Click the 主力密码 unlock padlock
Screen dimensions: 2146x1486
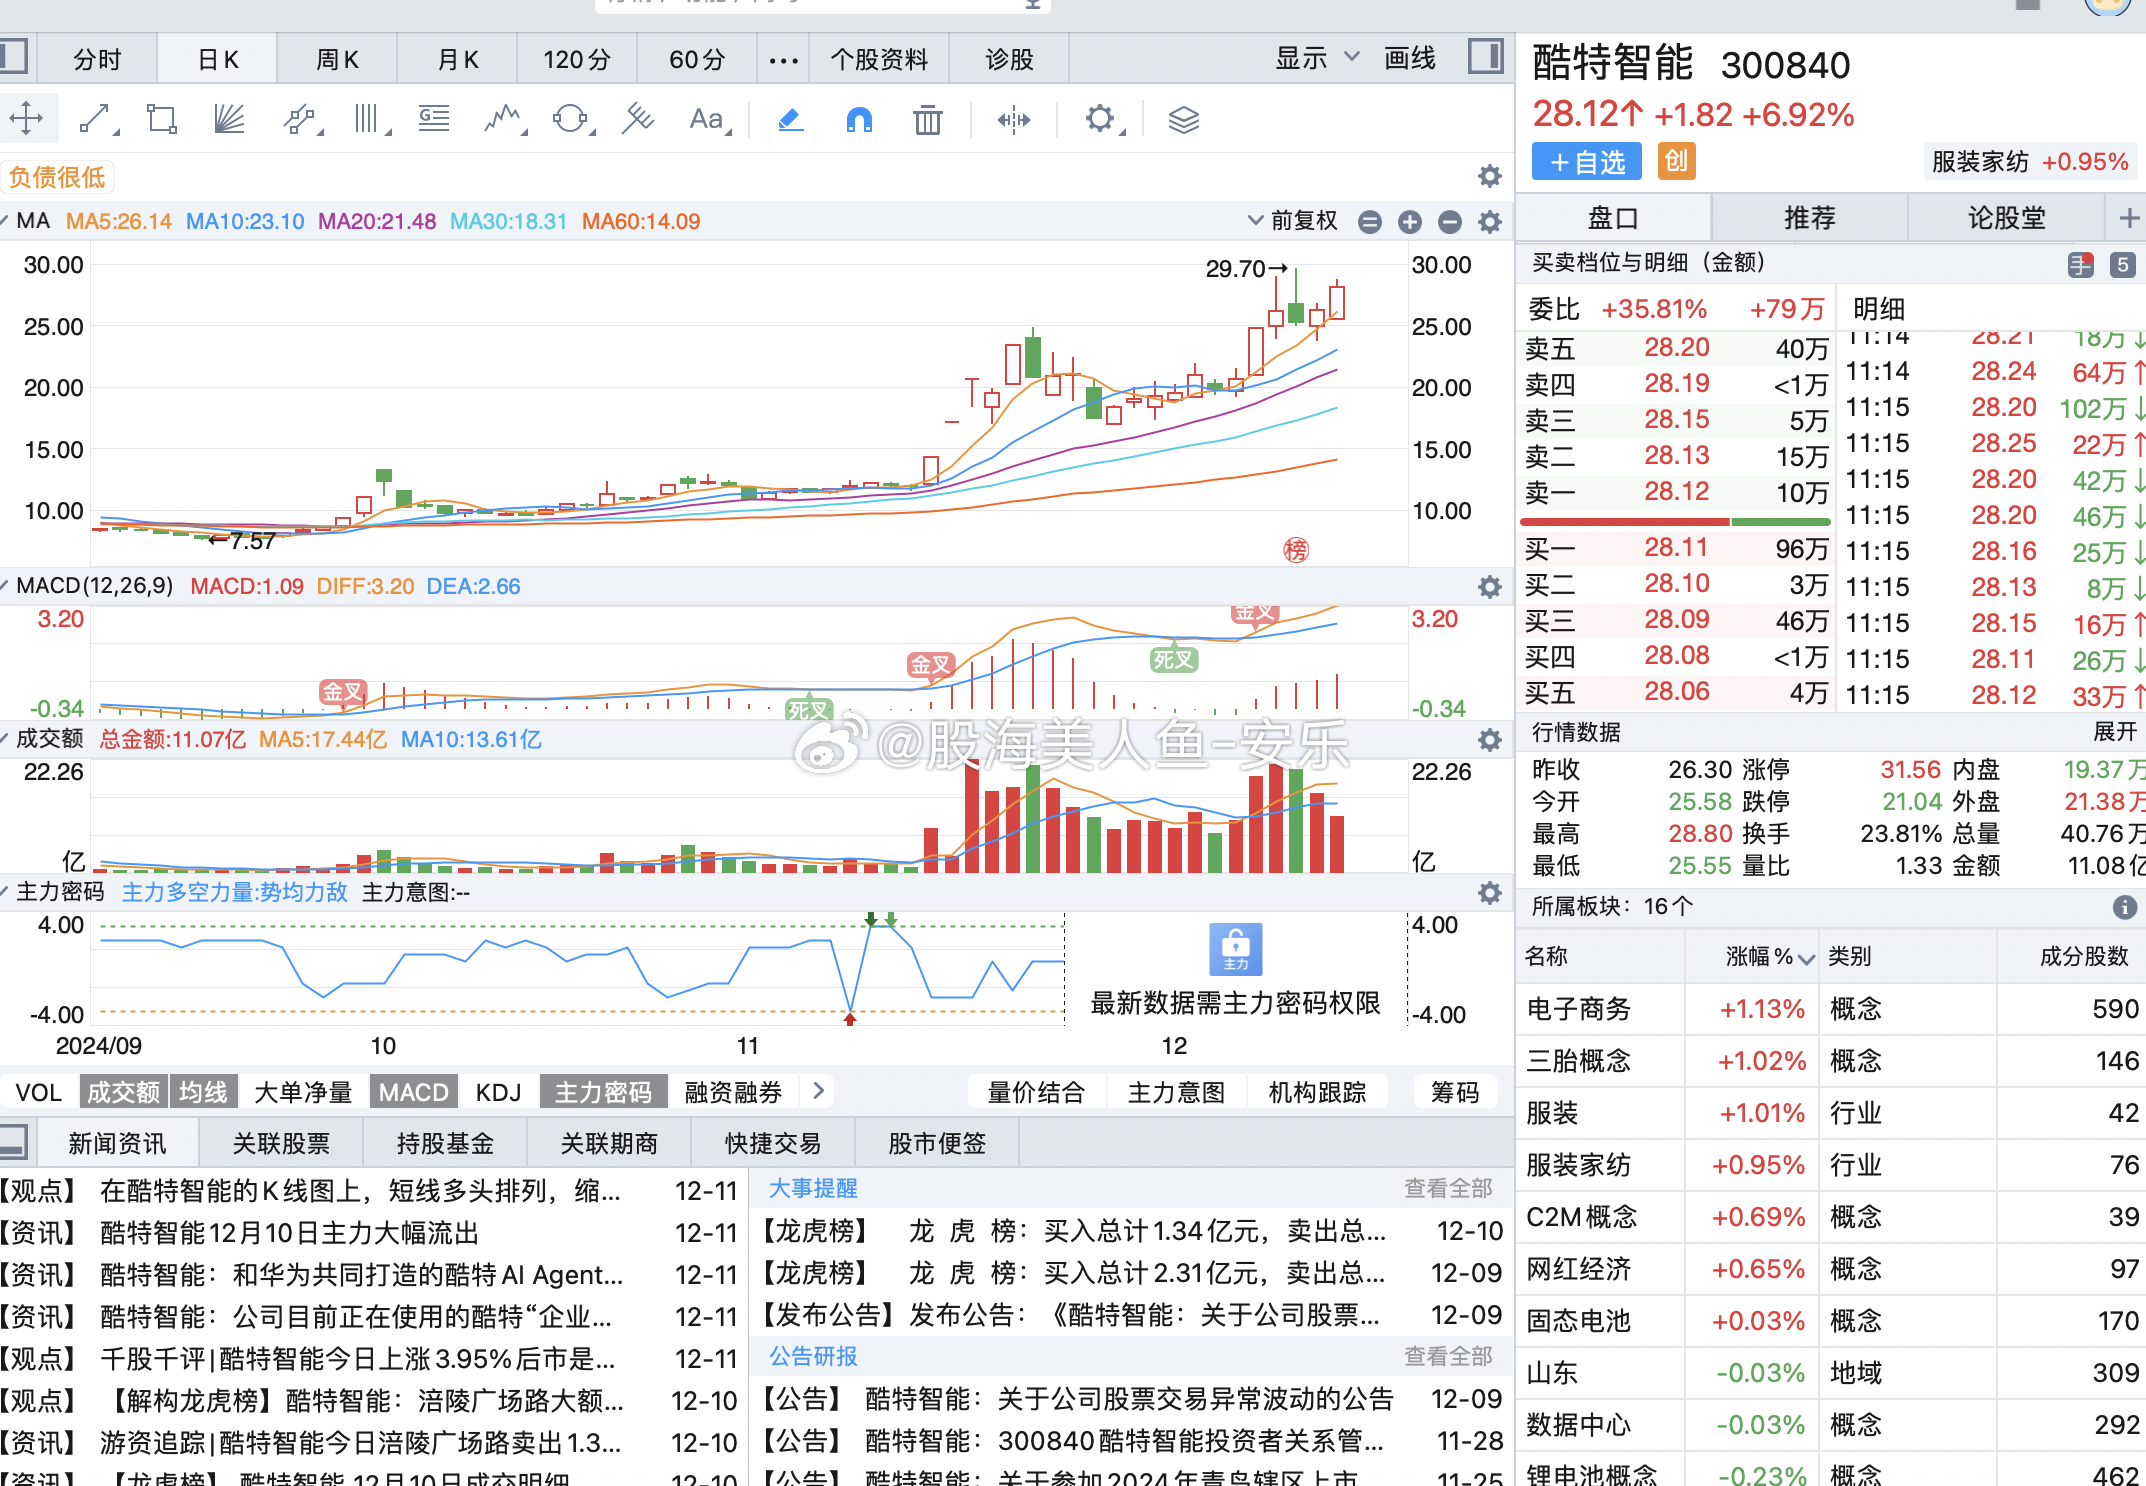(x=1236, y=949)
